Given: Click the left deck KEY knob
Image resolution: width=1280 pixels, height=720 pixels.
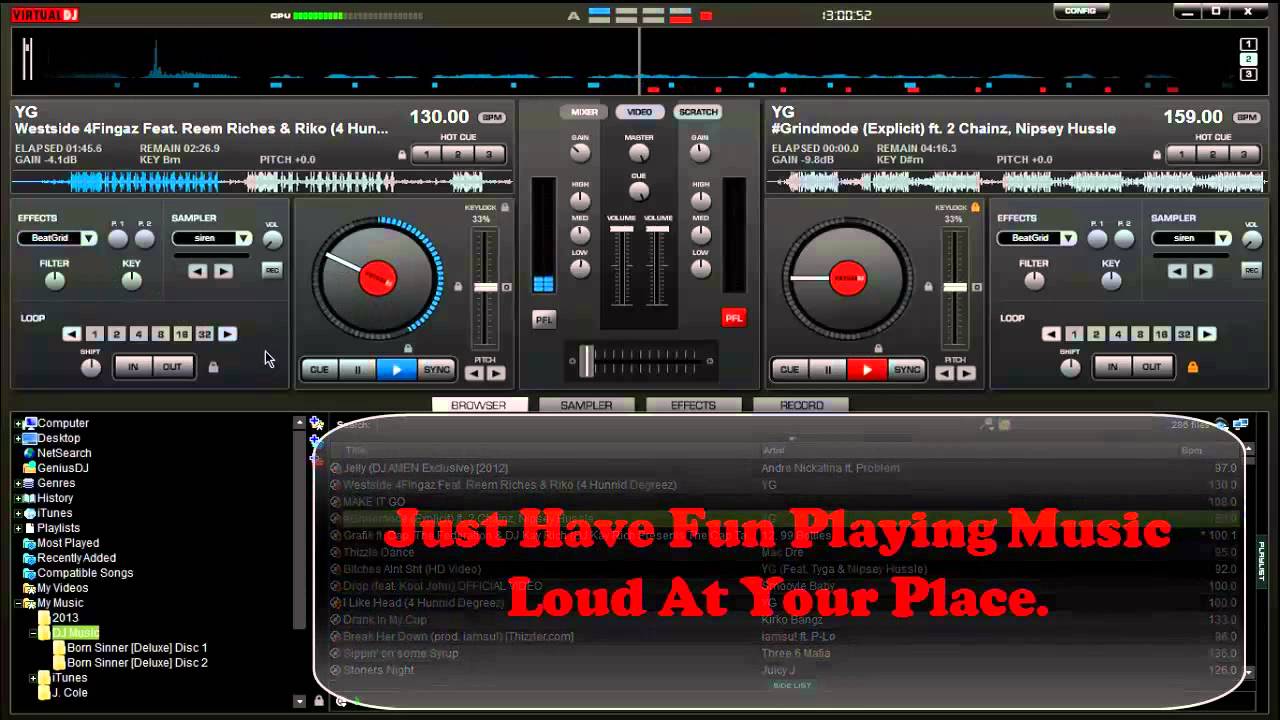Looking at the screenshot, I should point(131,281).
